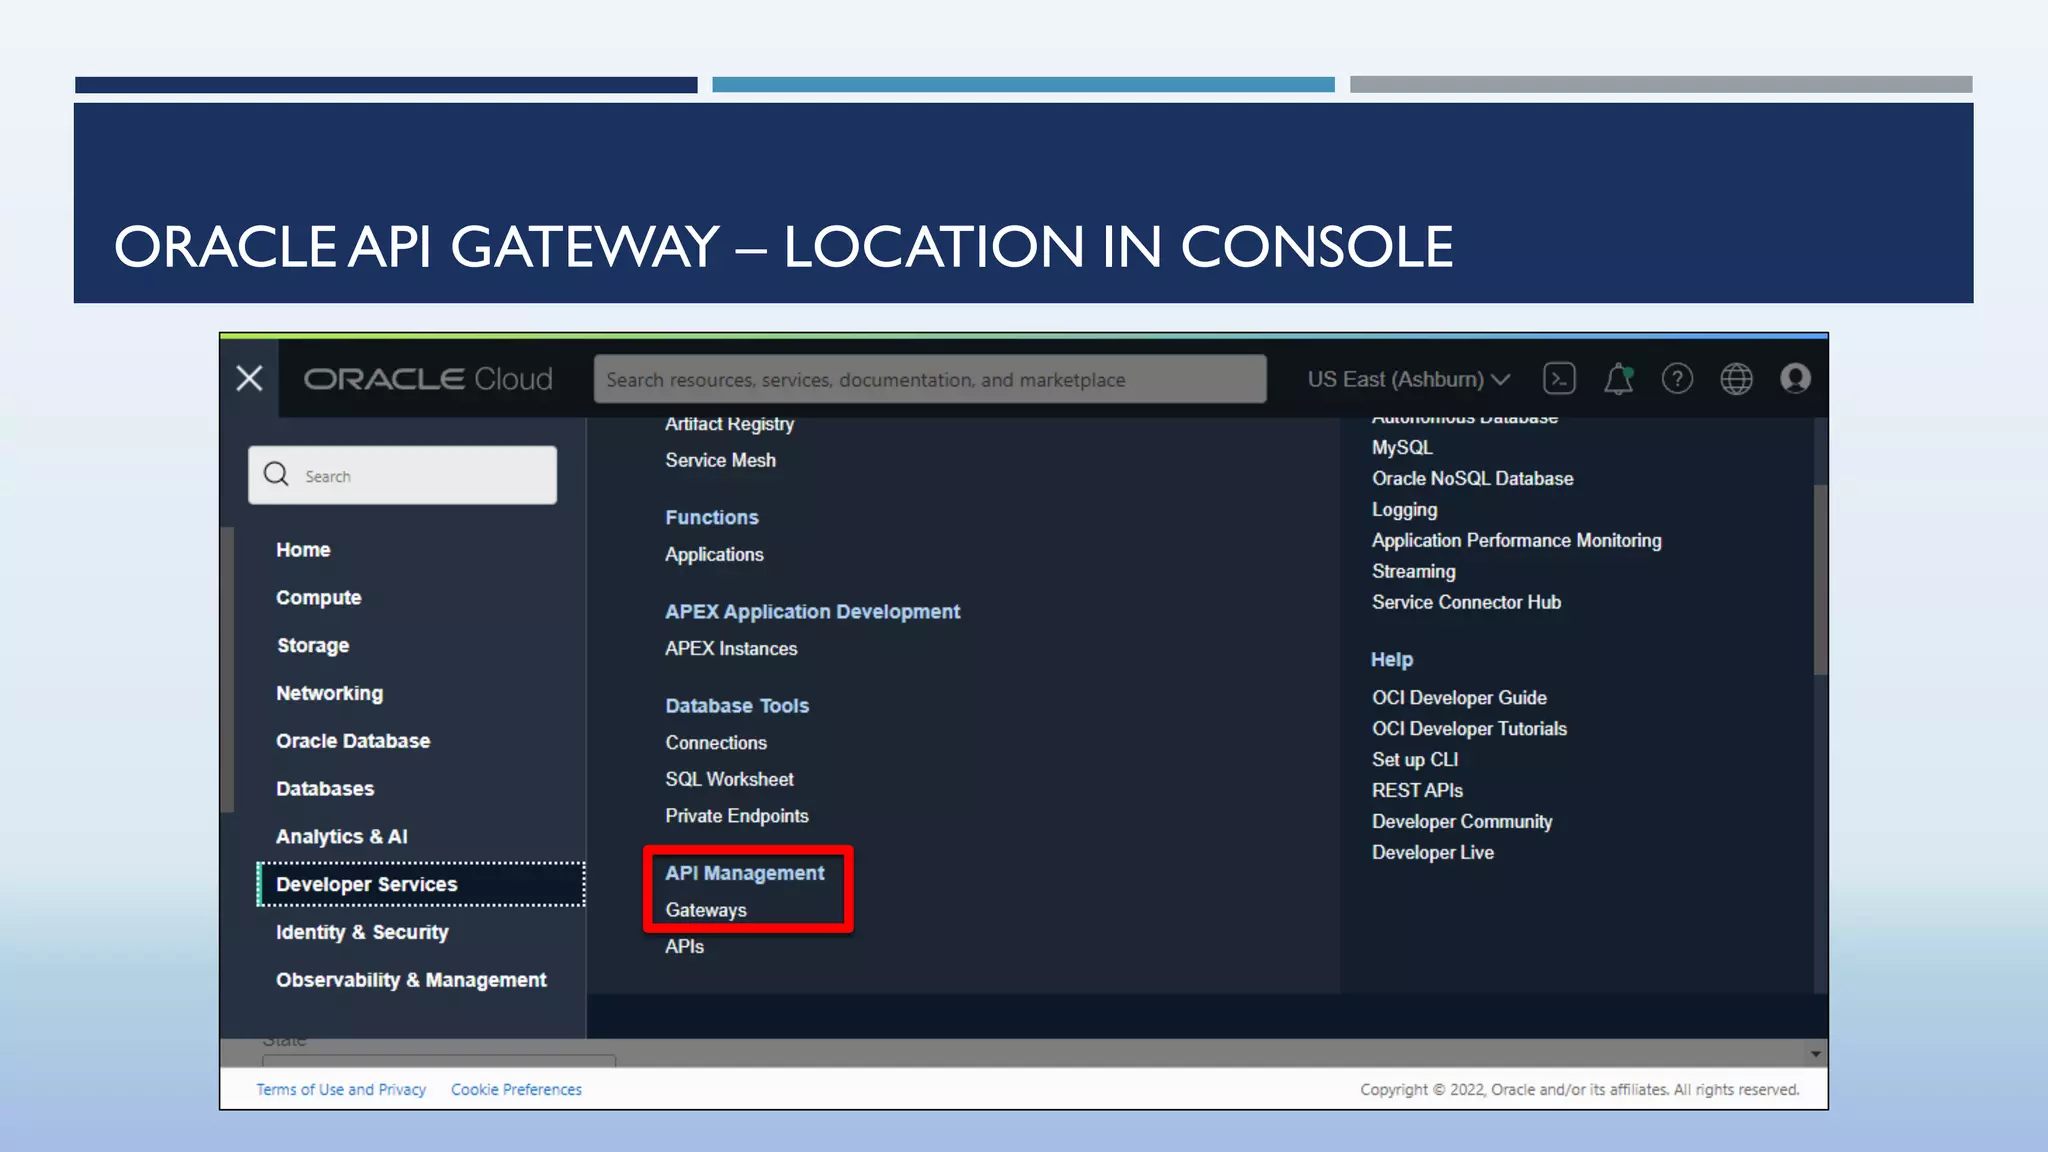The height and width of the screenshot is (1152, 2048).
Task: Select Databases in the navigation menu
Action: pyautogui.click(x=325, y=789)
